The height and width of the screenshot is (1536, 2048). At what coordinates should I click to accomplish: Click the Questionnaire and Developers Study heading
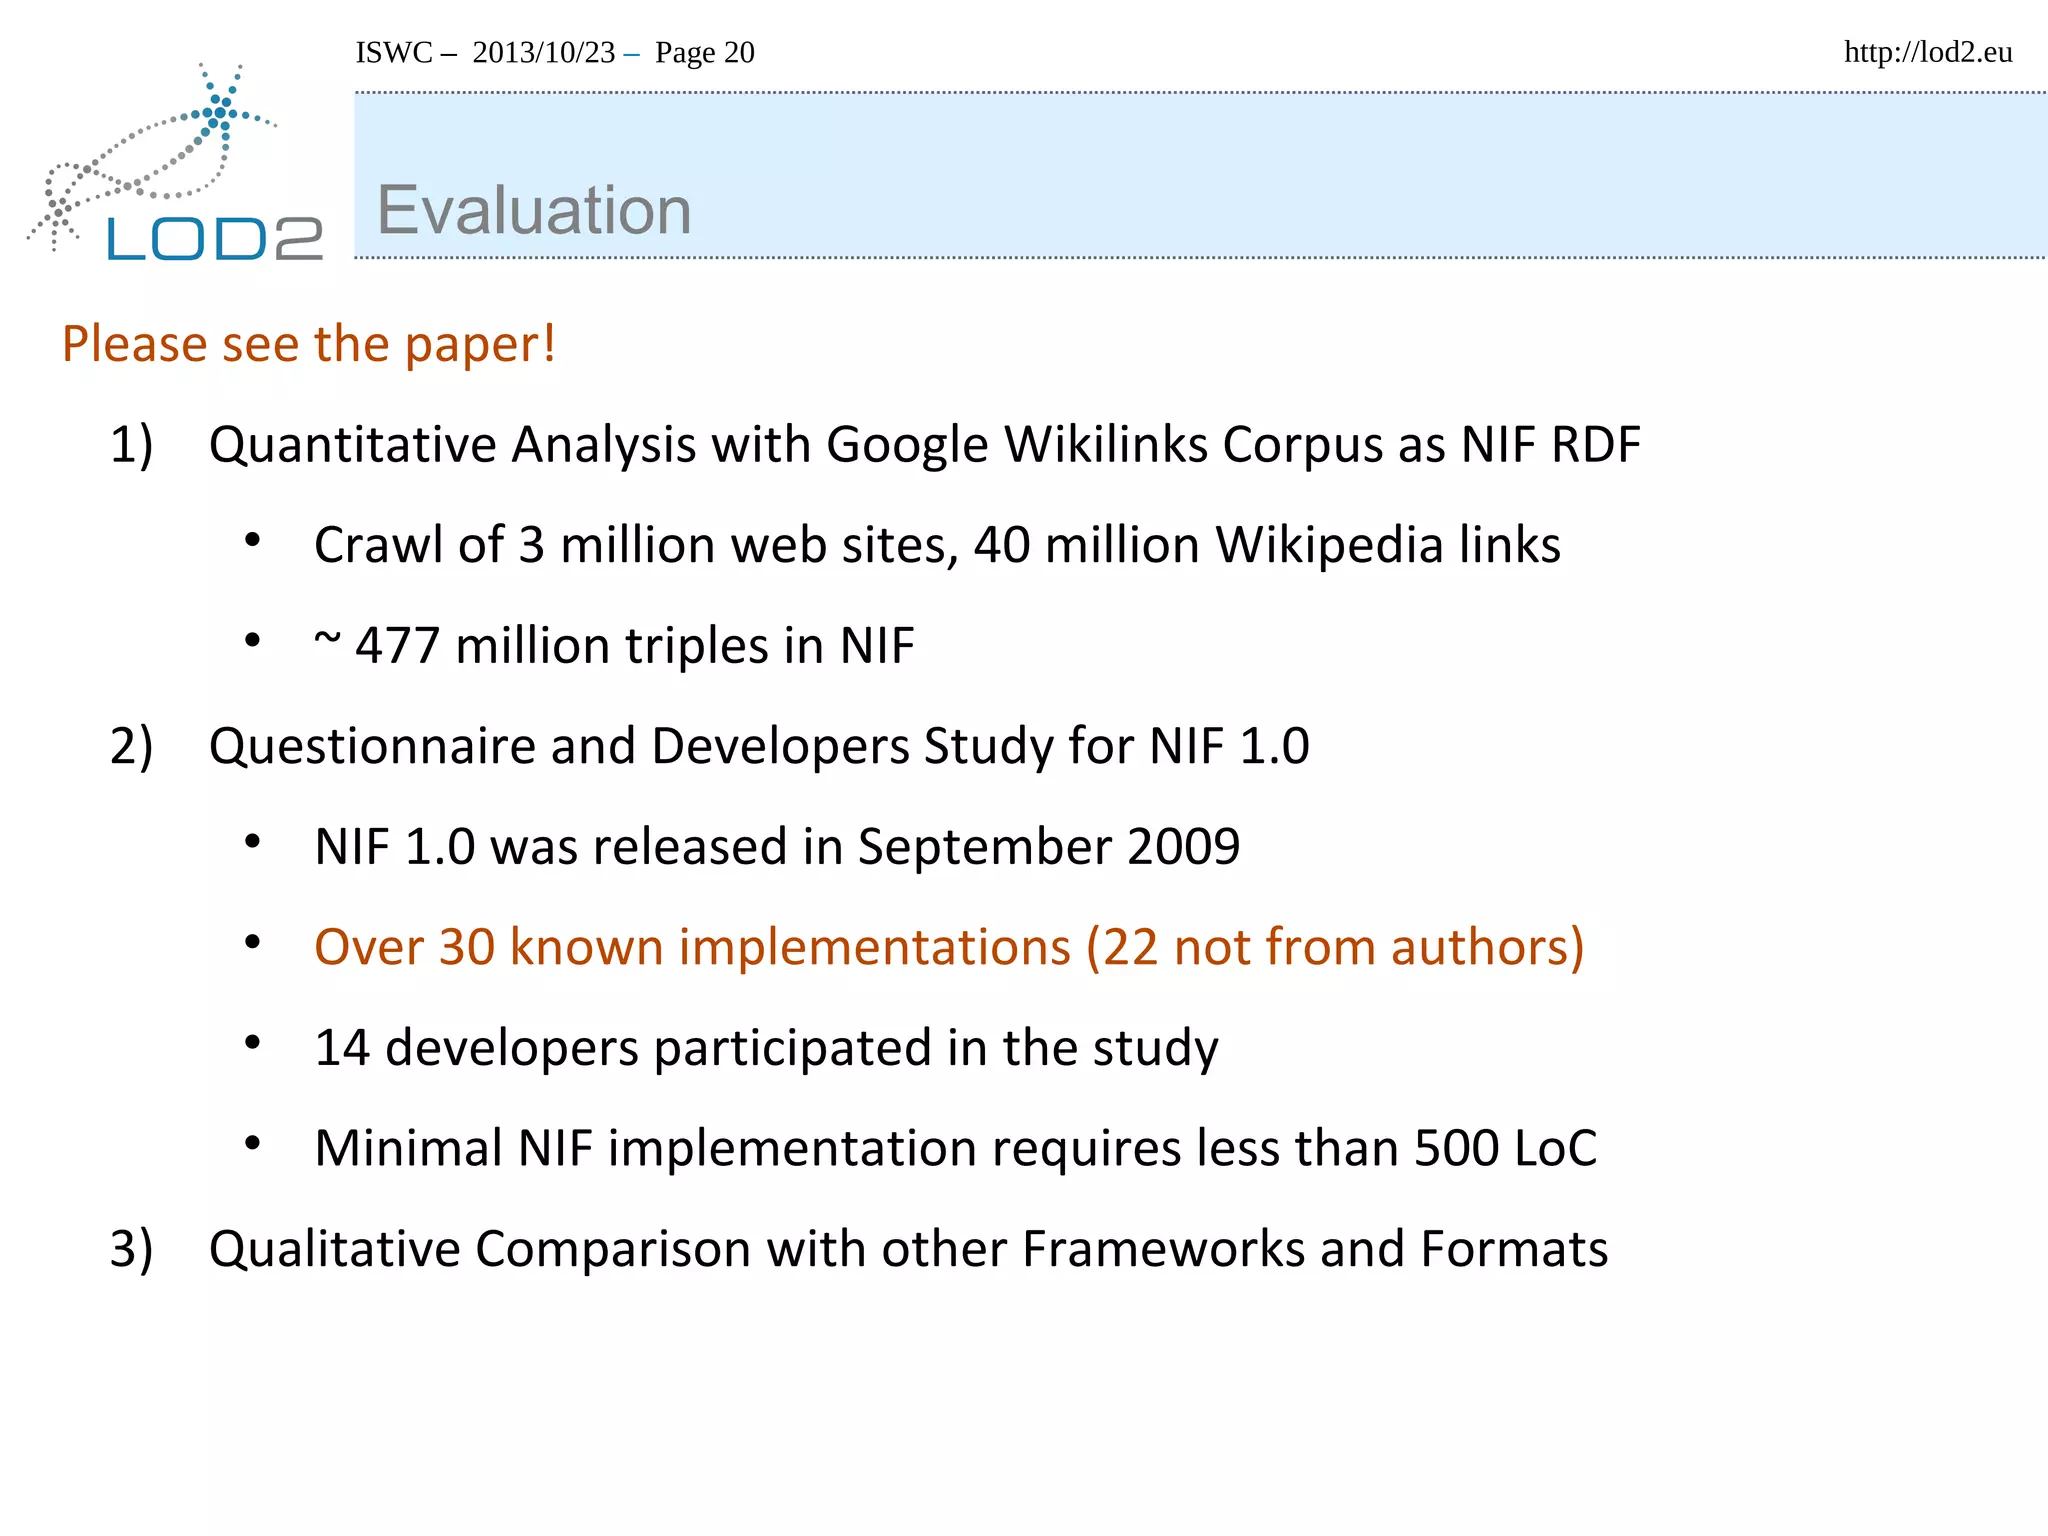tap(758, 746)
